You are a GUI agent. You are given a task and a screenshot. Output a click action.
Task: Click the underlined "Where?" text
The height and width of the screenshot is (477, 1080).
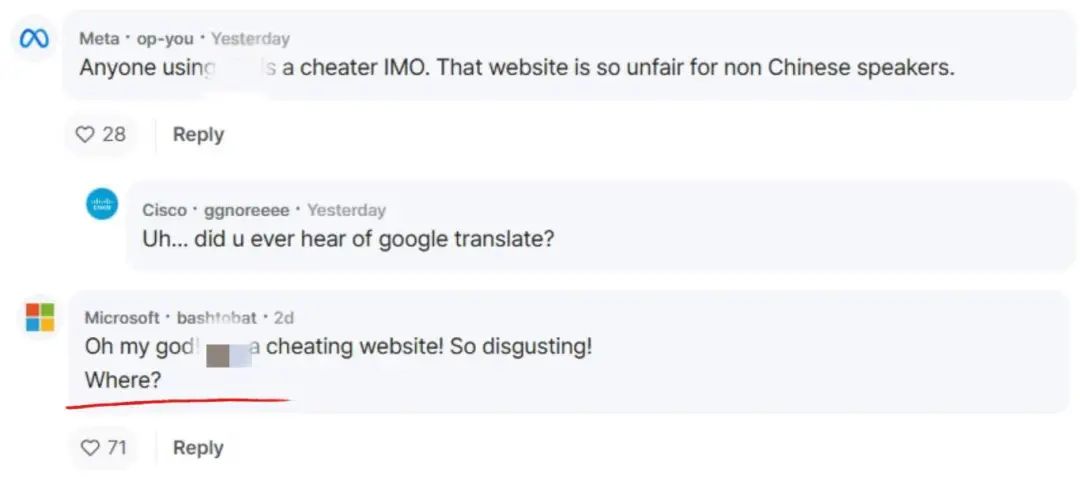click(x=123, y=380)
